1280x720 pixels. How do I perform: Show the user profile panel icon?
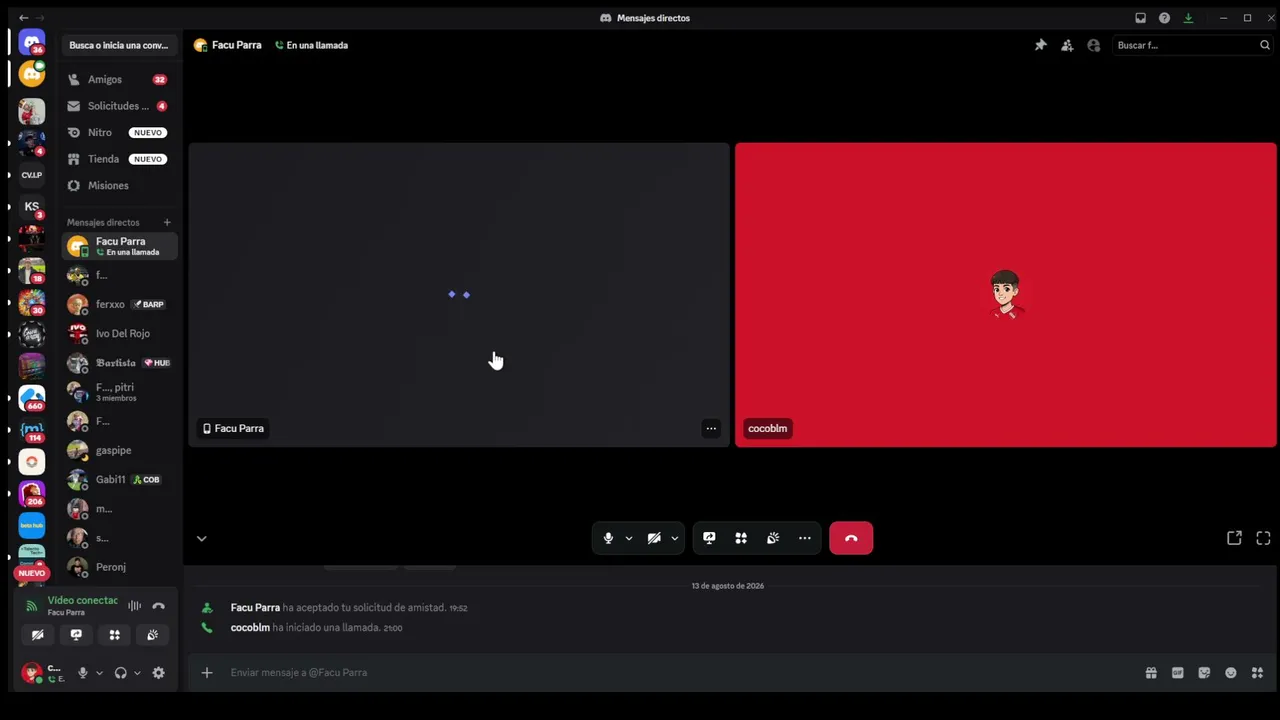pos(1093,45)
